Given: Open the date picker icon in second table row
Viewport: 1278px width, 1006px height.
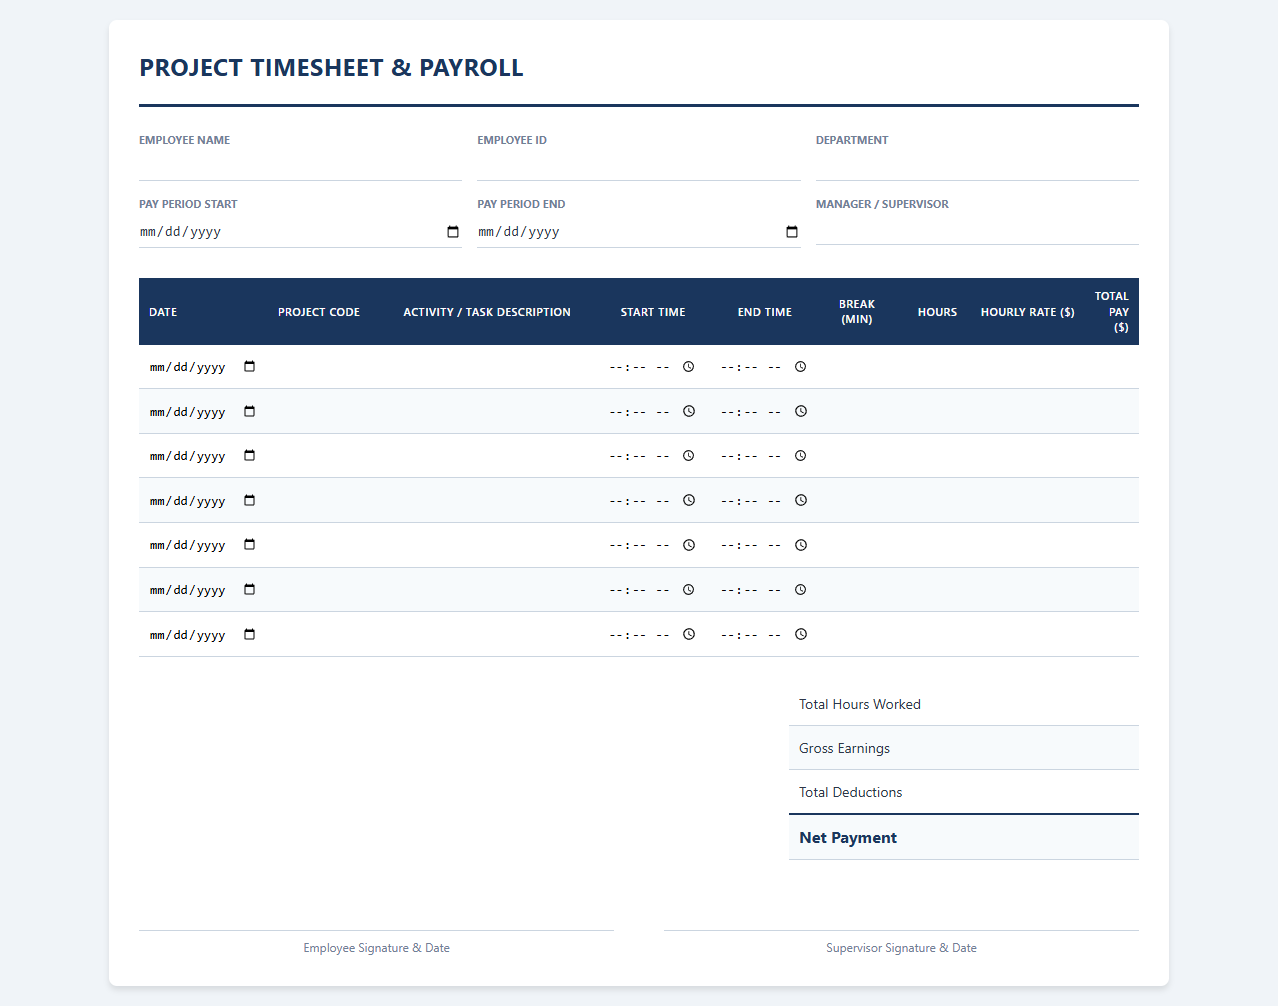Looking at the screenshot, I should [250, 411].
